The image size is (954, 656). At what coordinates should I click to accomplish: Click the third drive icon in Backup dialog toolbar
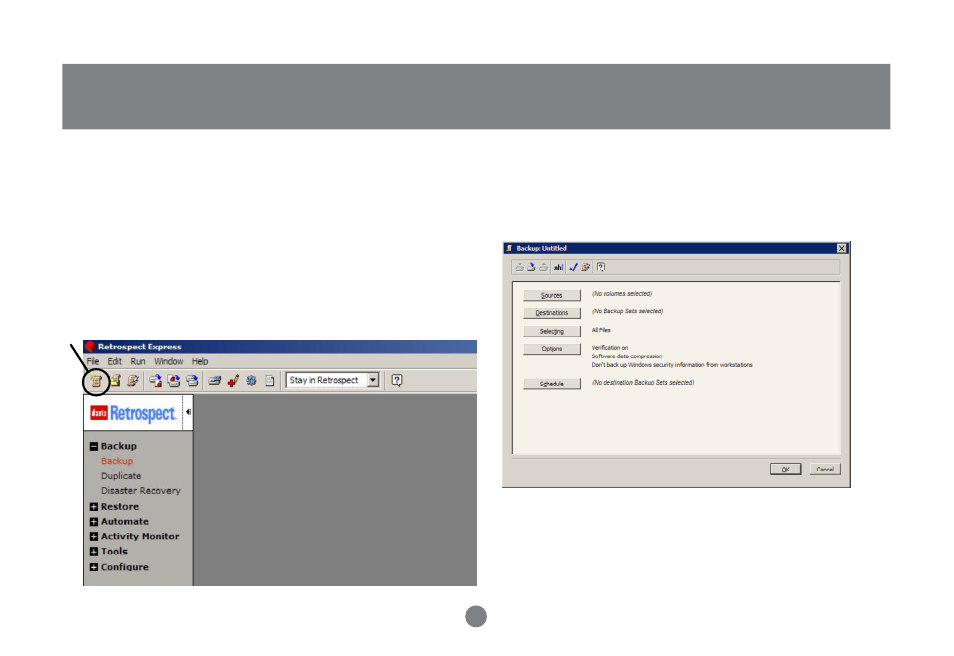coord(543,267)
